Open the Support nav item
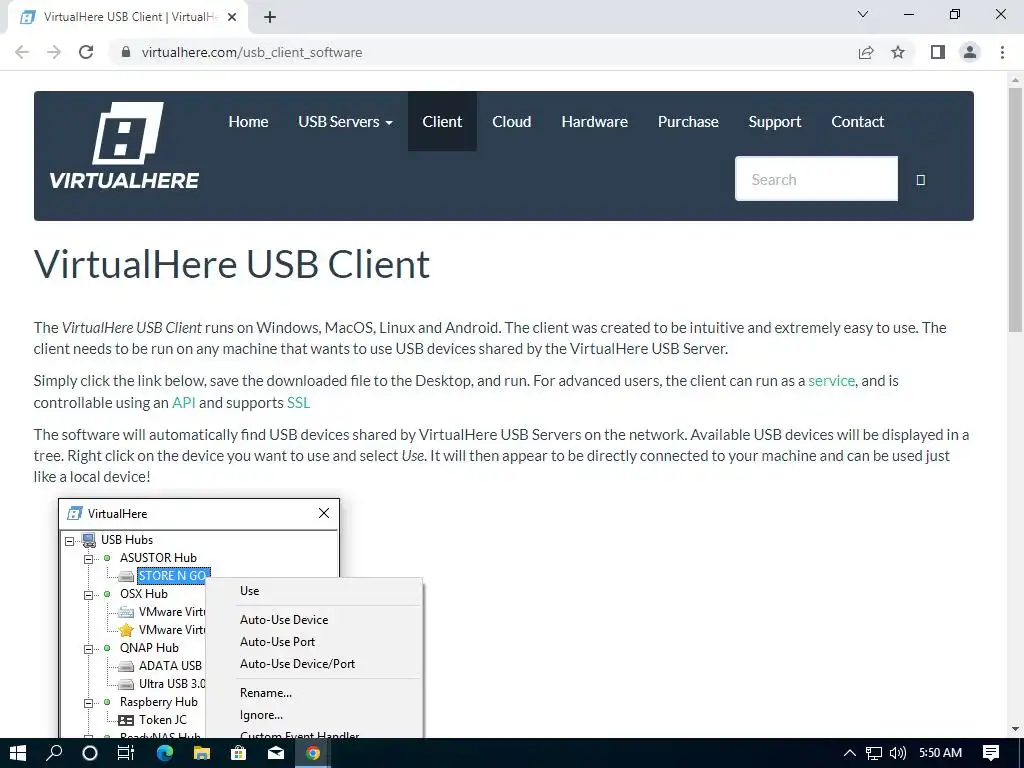Image resolution: width=1024 pixels, height=768 pixels. click(x=775, y=121)
